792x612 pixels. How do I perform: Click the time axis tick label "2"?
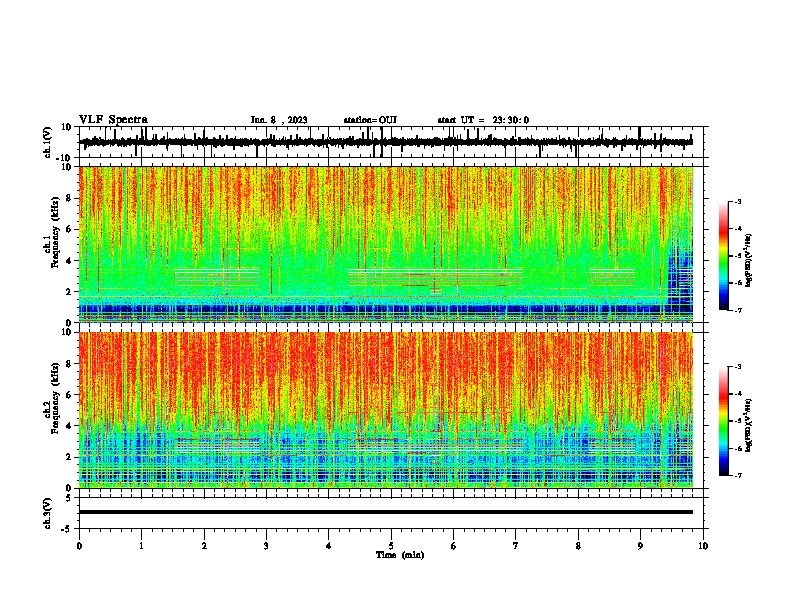tap(204, 546)
